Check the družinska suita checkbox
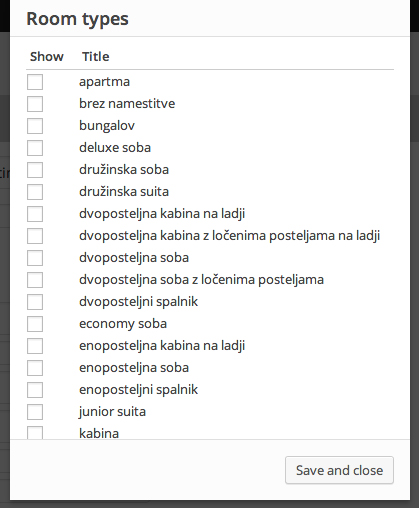 (35, 192)
